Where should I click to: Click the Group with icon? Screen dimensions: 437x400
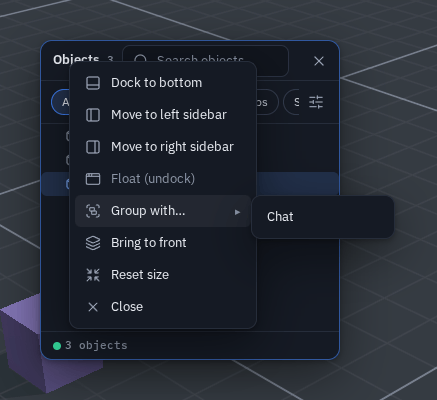pos(93,211)
